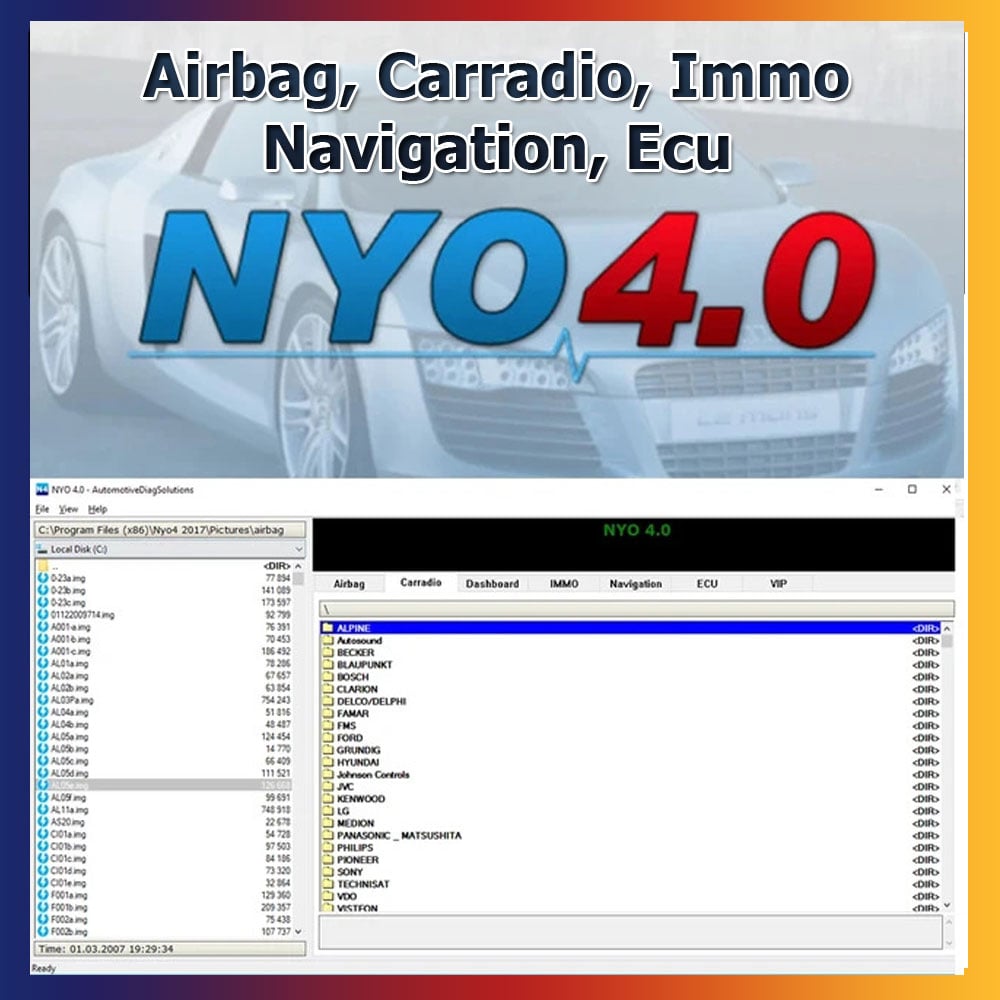Click the folder icon of DELCO/DELPHI

point(328,701)
